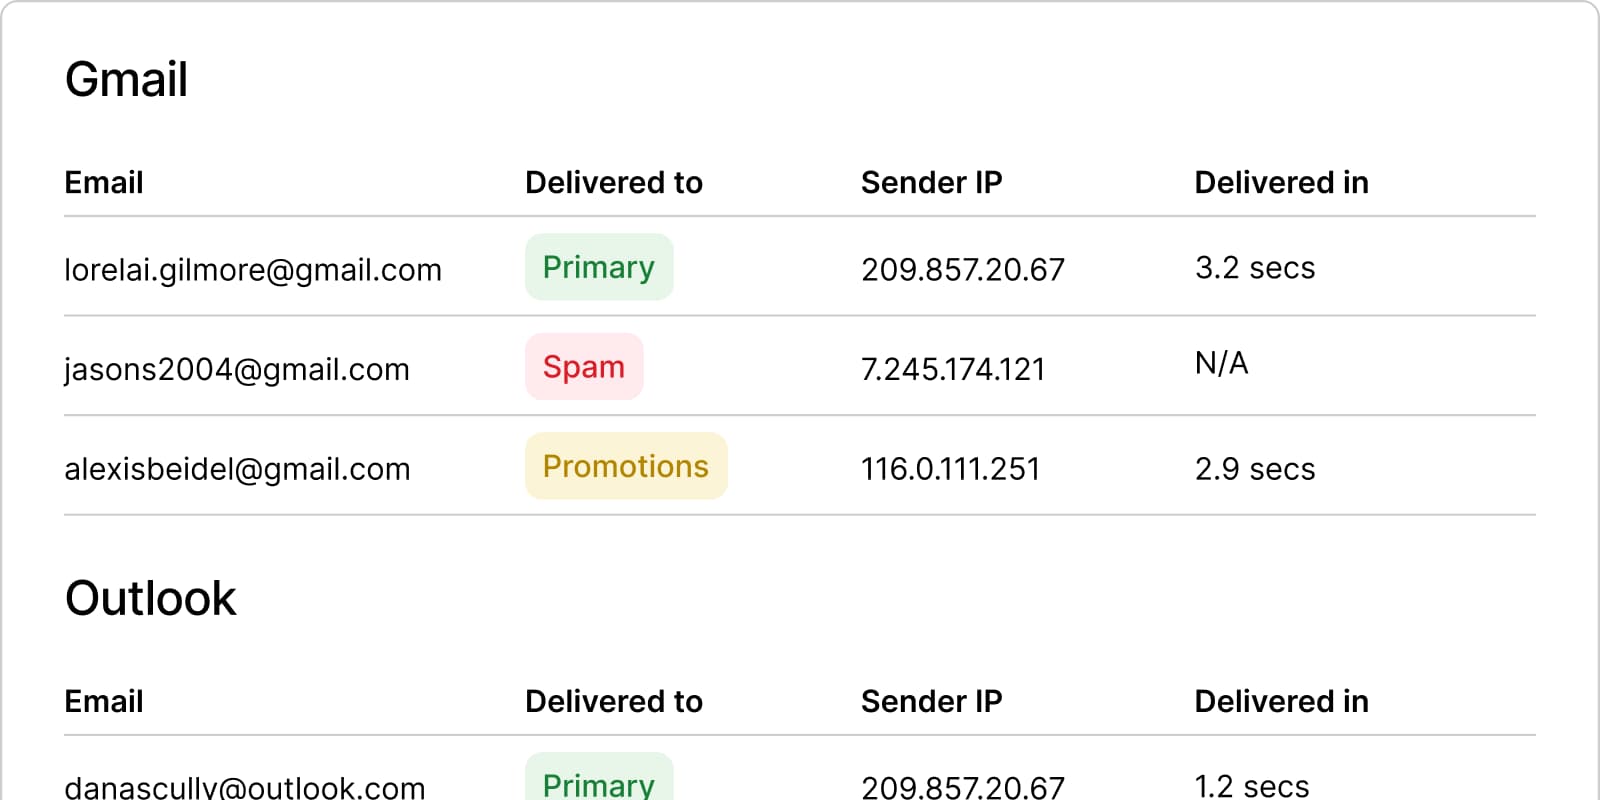Click the Primary badge in lorelai.gilmore row
The image size is (1600, 800).
(x=598, y=267)
